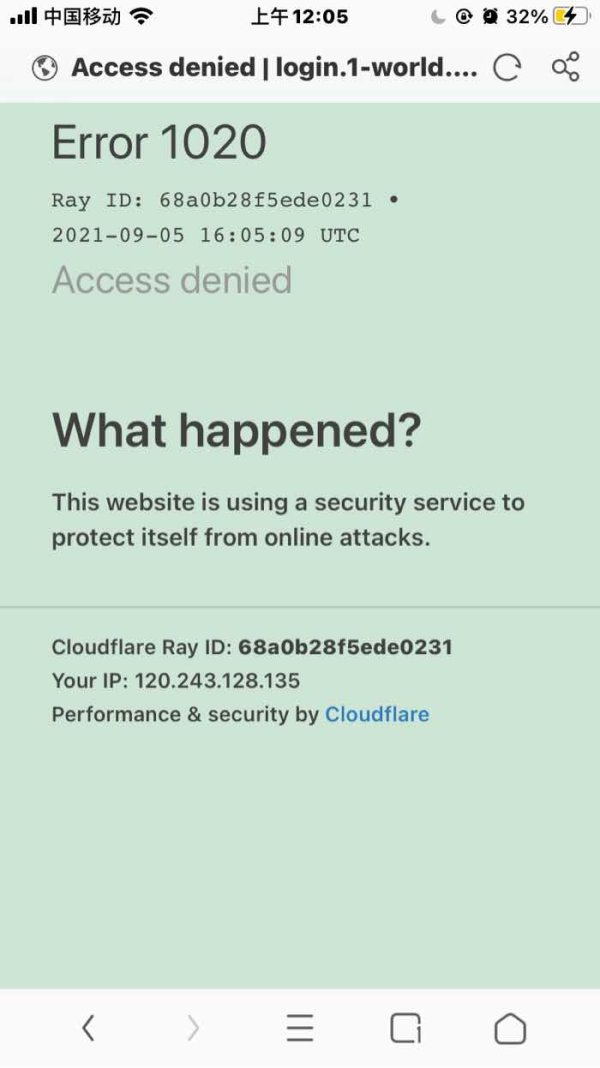
Task: Tap the alarm clock status icon
Action: point(490,16)
